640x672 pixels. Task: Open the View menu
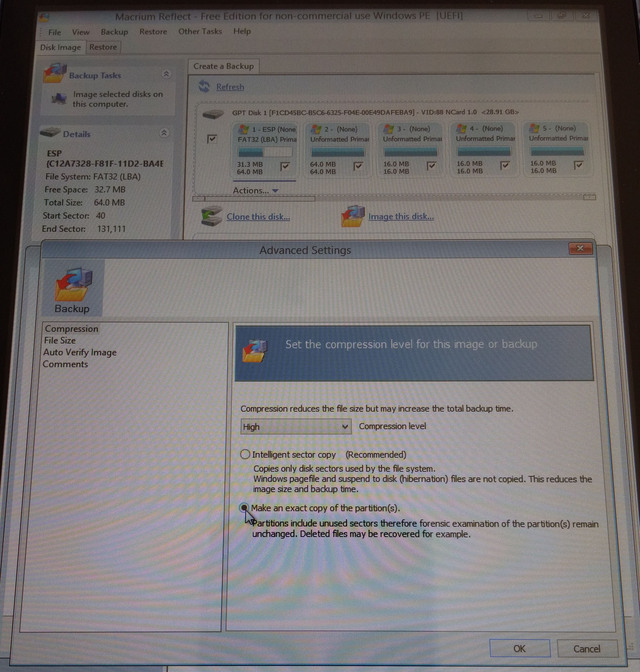pyautogui.click(x=81, y=32)
